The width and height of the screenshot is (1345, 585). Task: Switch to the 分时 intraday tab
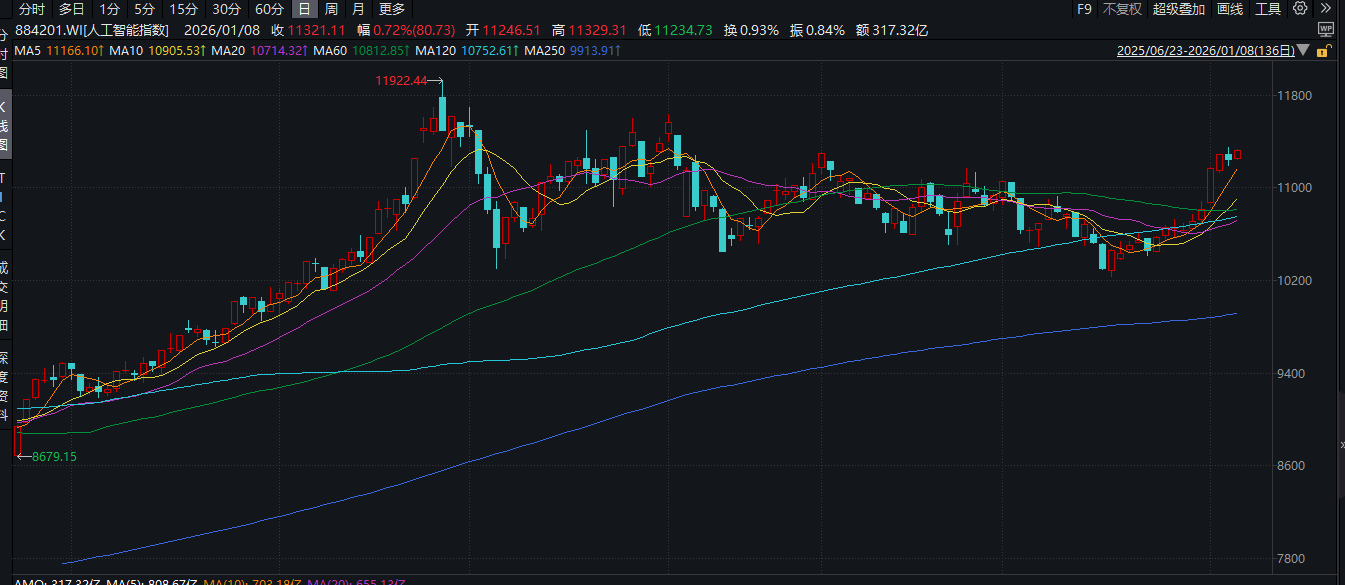pyautogui.click(x=33, y=9)
